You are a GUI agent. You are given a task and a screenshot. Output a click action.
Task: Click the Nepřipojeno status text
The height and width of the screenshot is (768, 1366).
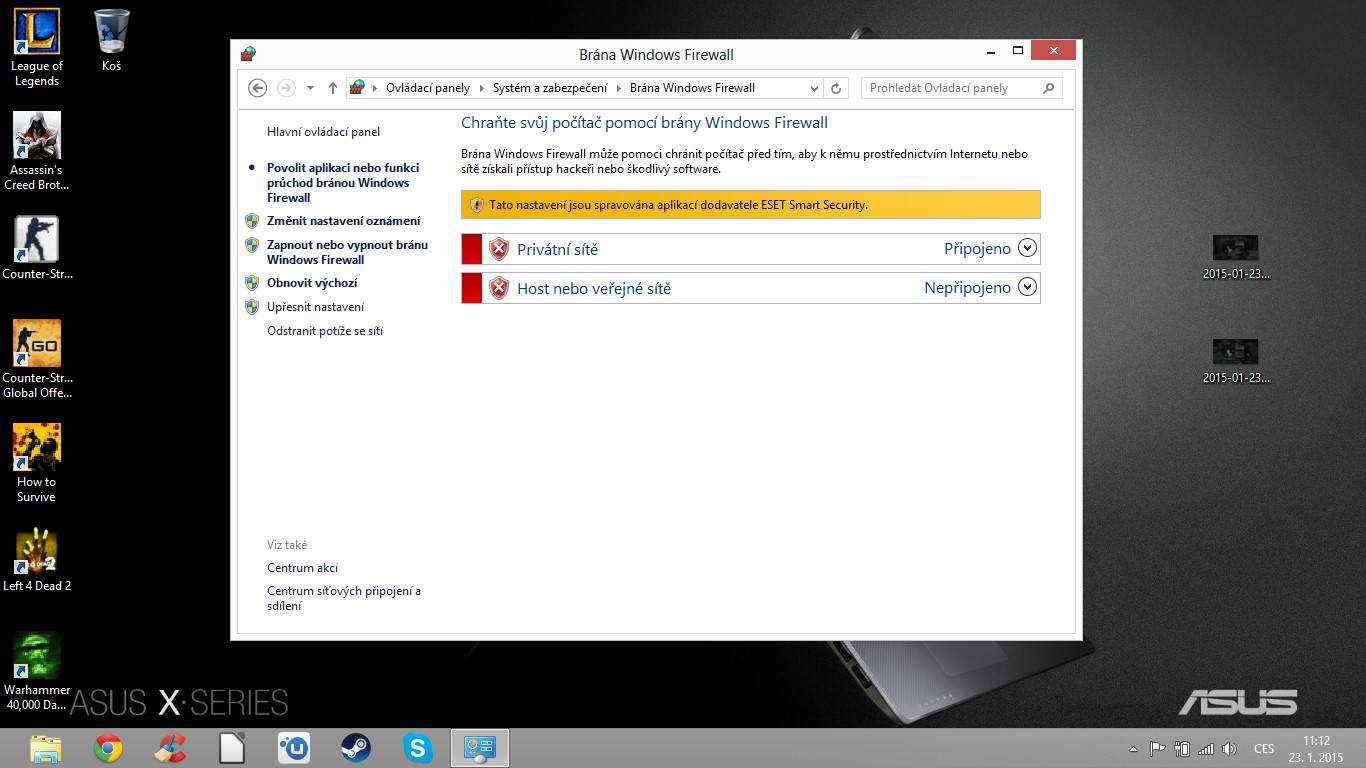pos(967,287)
